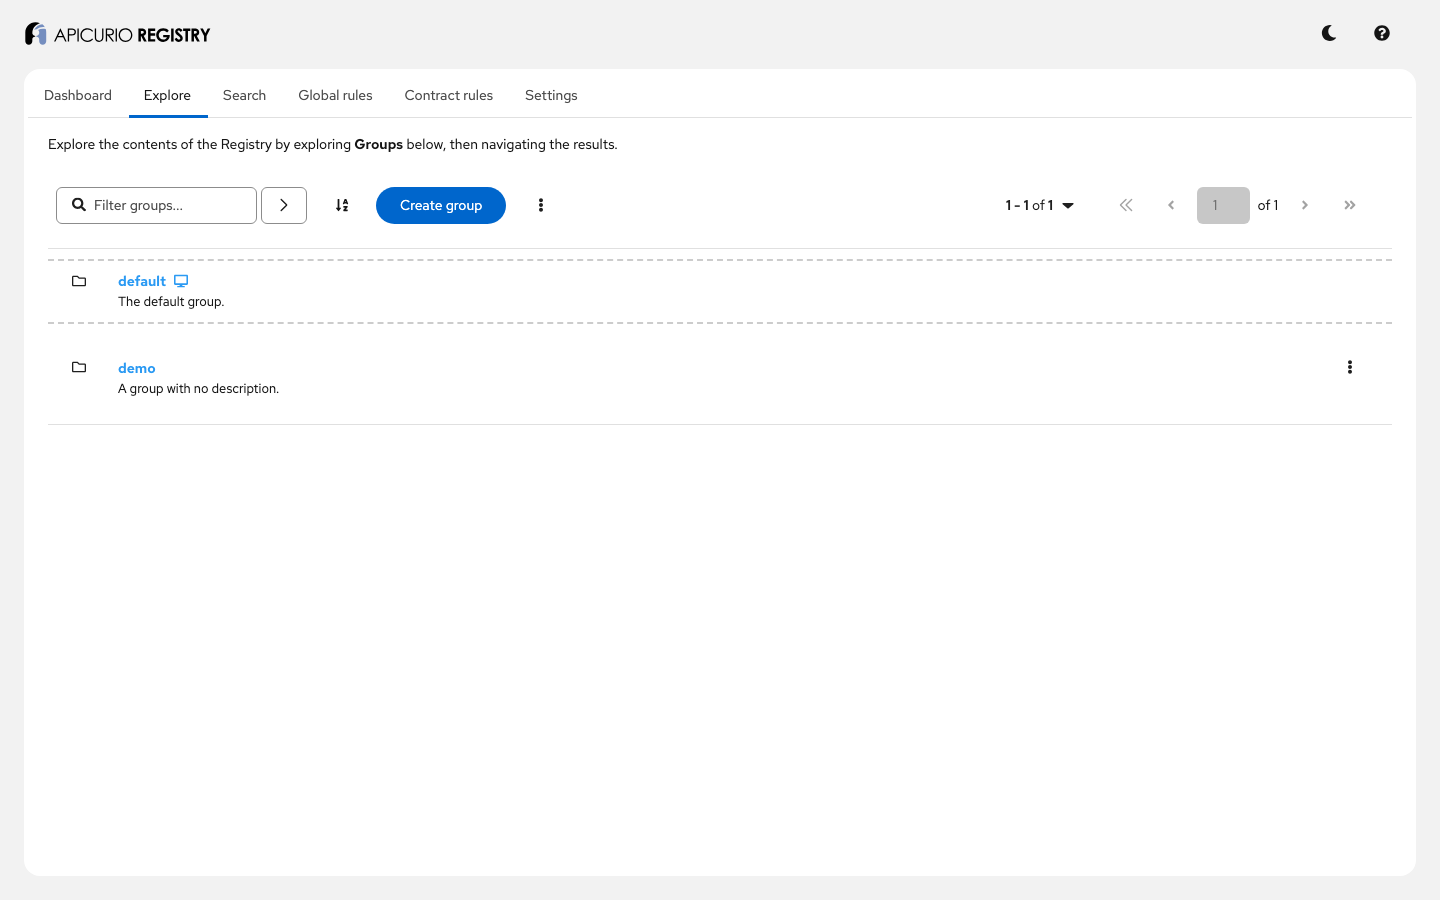Submit the group filter with arrow button

click(284, 205)
